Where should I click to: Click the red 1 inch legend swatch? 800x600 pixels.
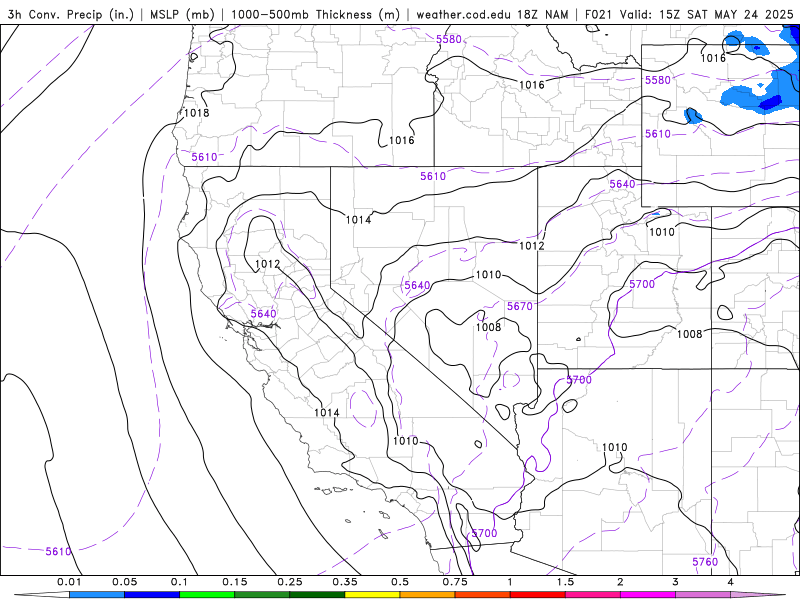click(x=537, y=595)
